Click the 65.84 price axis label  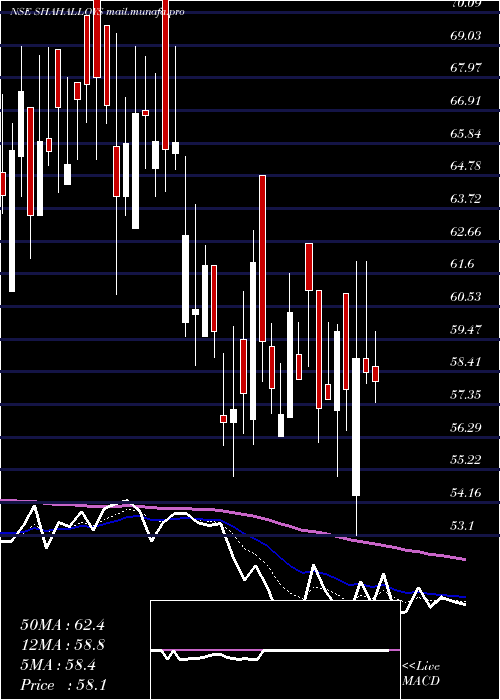point(466,133)
